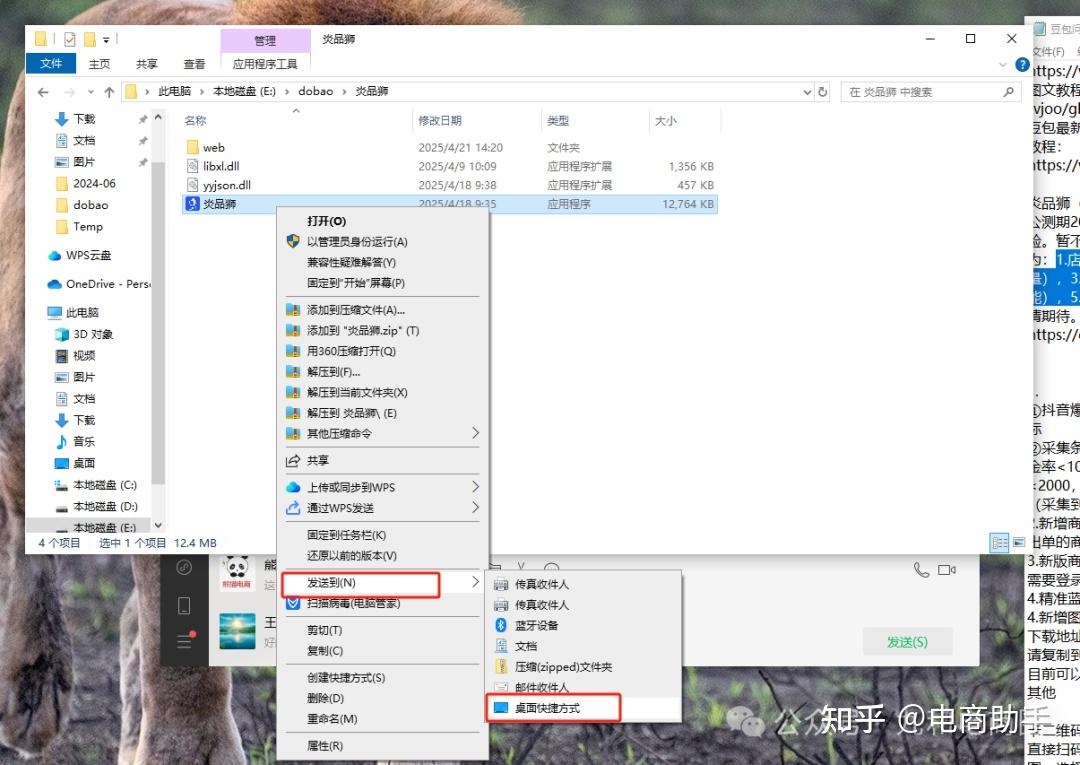Click the Up directory arrow in address bar
Image resolution: width=1080 pixels, height=765 pixels.
[109, 92]
